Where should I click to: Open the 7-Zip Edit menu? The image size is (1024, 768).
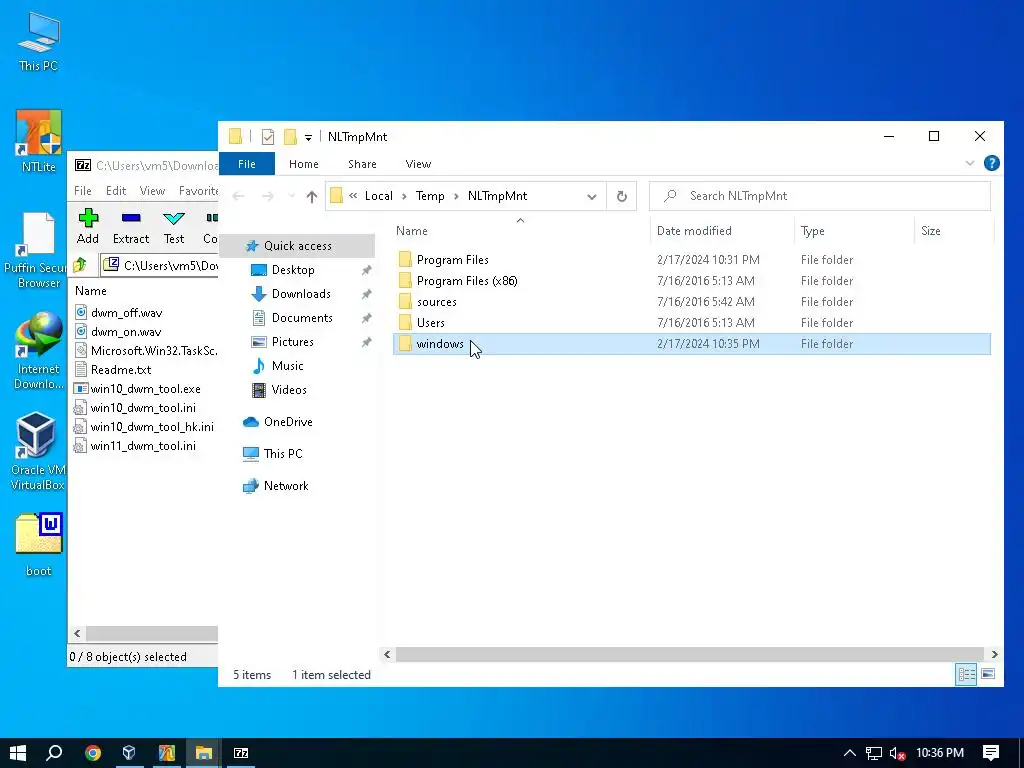pyautogui.click(x=116, y=191)
